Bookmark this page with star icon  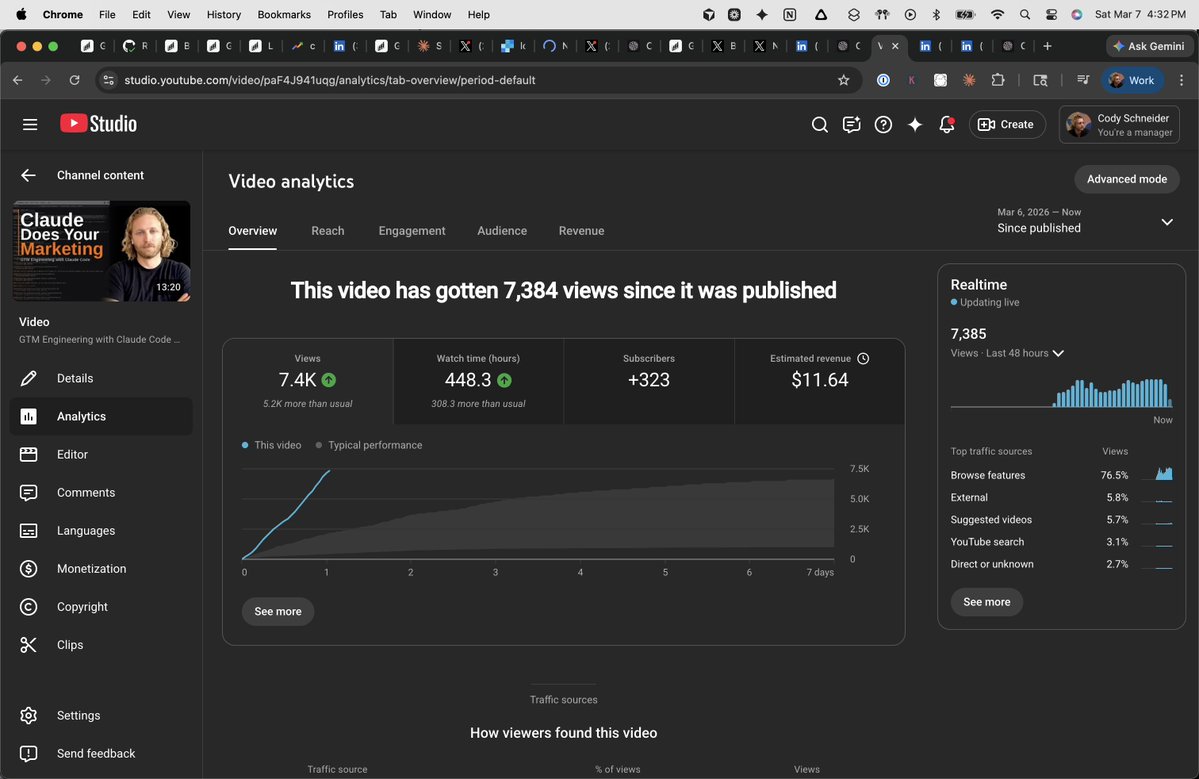tap(843, 80)
